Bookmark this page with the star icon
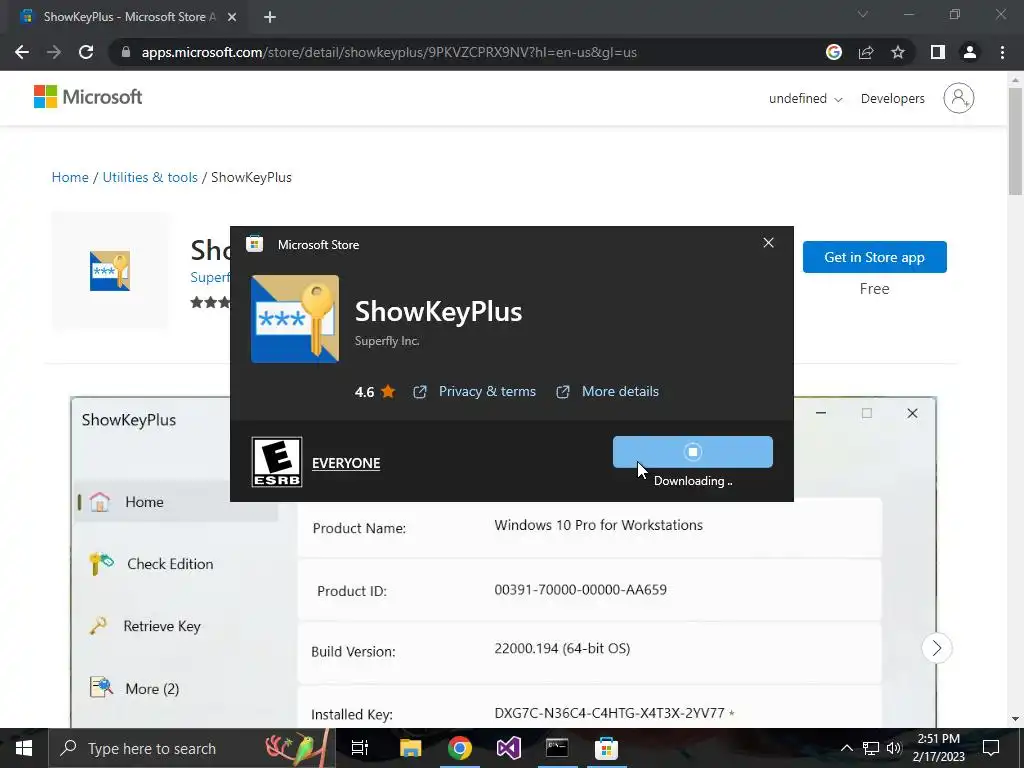The height and width of the screenshot is (768, 1024). [x=898, y=52]
